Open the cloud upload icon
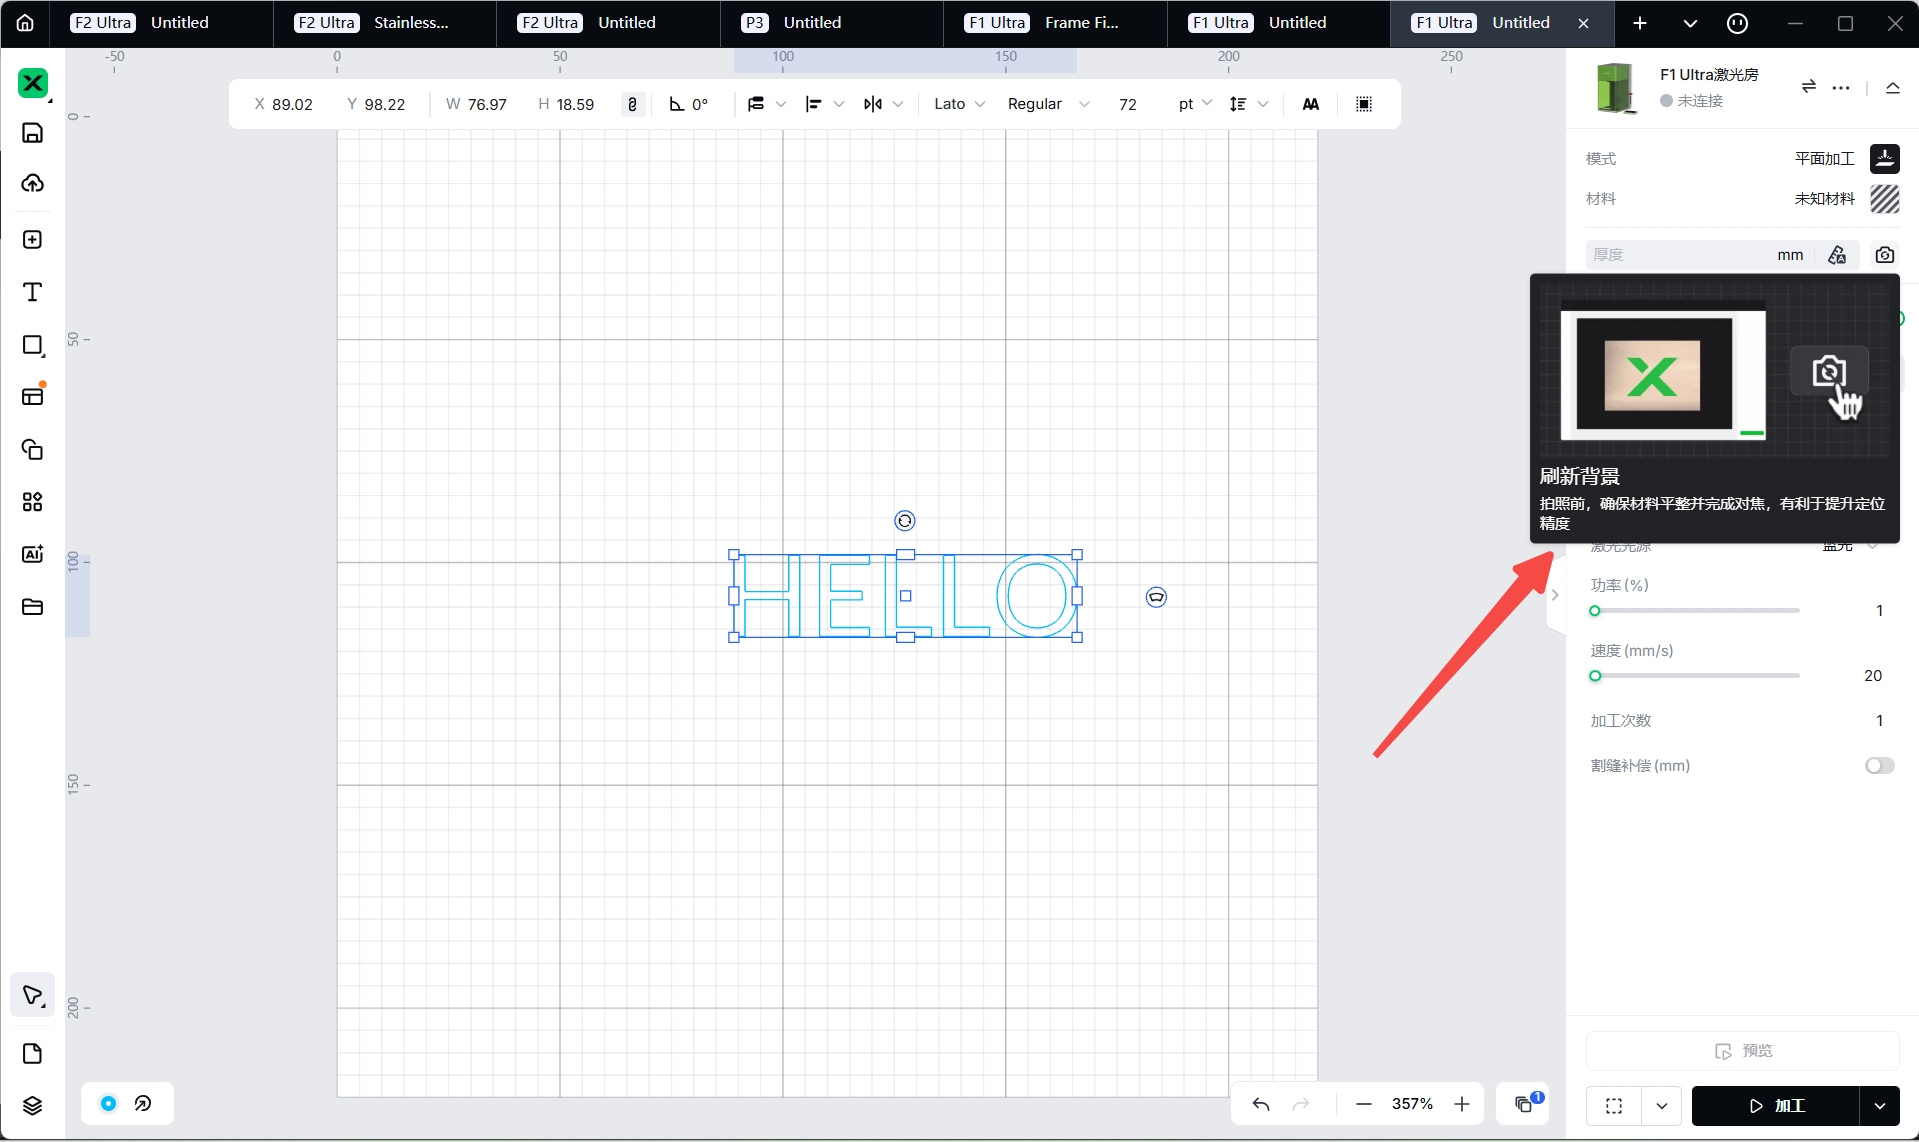 [x=32, y=183]
